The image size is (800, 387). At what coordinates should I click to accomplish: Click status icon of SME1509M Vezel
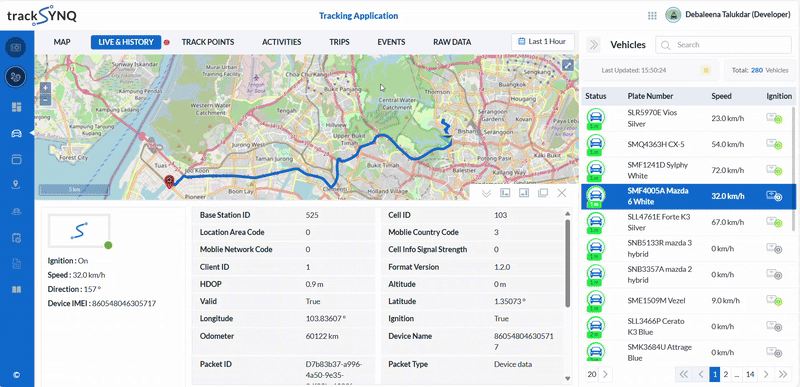[x=595, y=300]
